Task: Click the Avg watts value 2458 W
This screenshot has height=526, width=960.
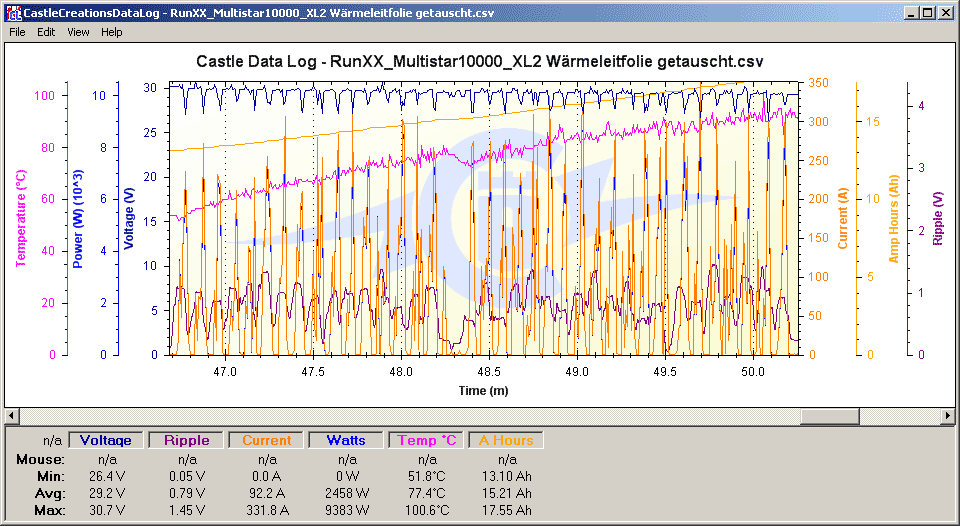Action: click(x=347, y=493)
